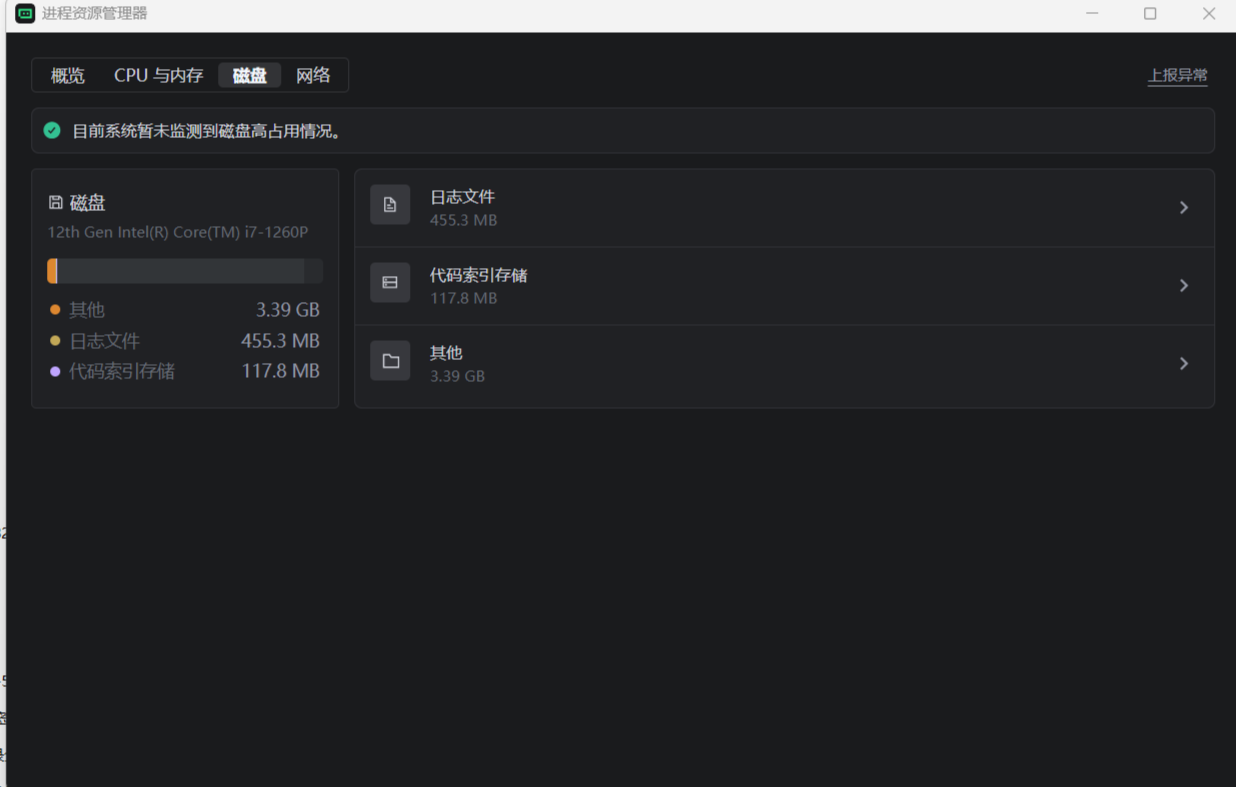
Task: Expand the 代码索引存储 row chevron
Action: click(1183, 286)
